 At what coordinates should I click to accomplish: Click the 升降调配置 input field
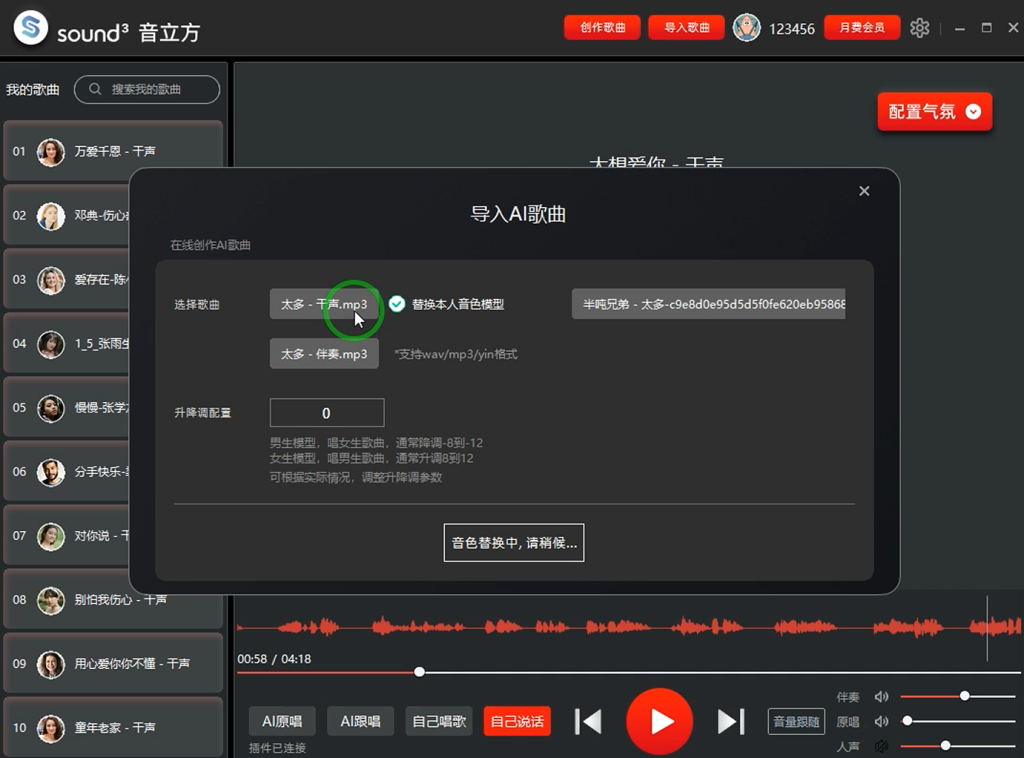326,412
